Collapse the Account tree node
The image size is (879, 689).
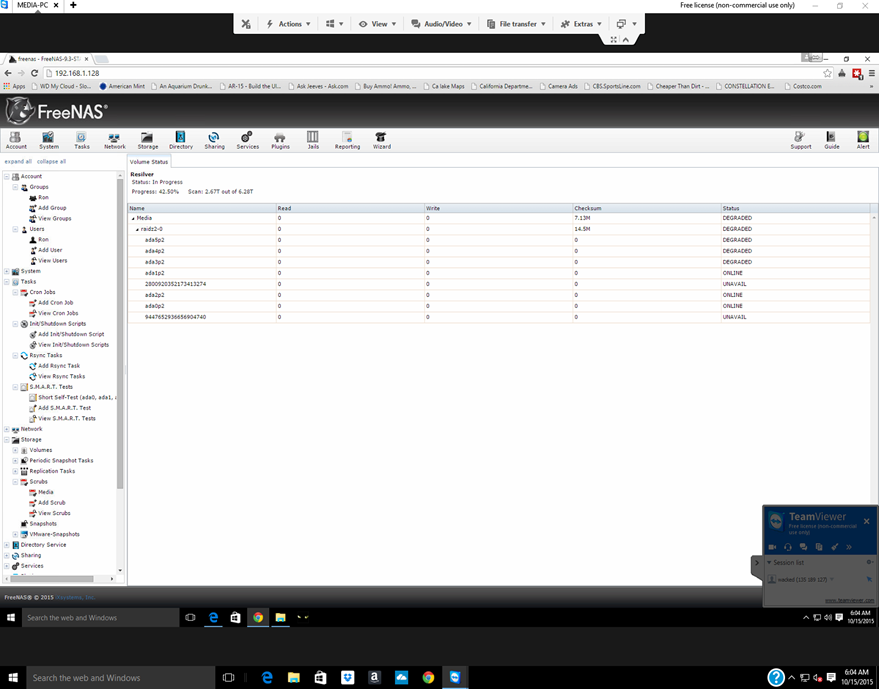point(7,176)
